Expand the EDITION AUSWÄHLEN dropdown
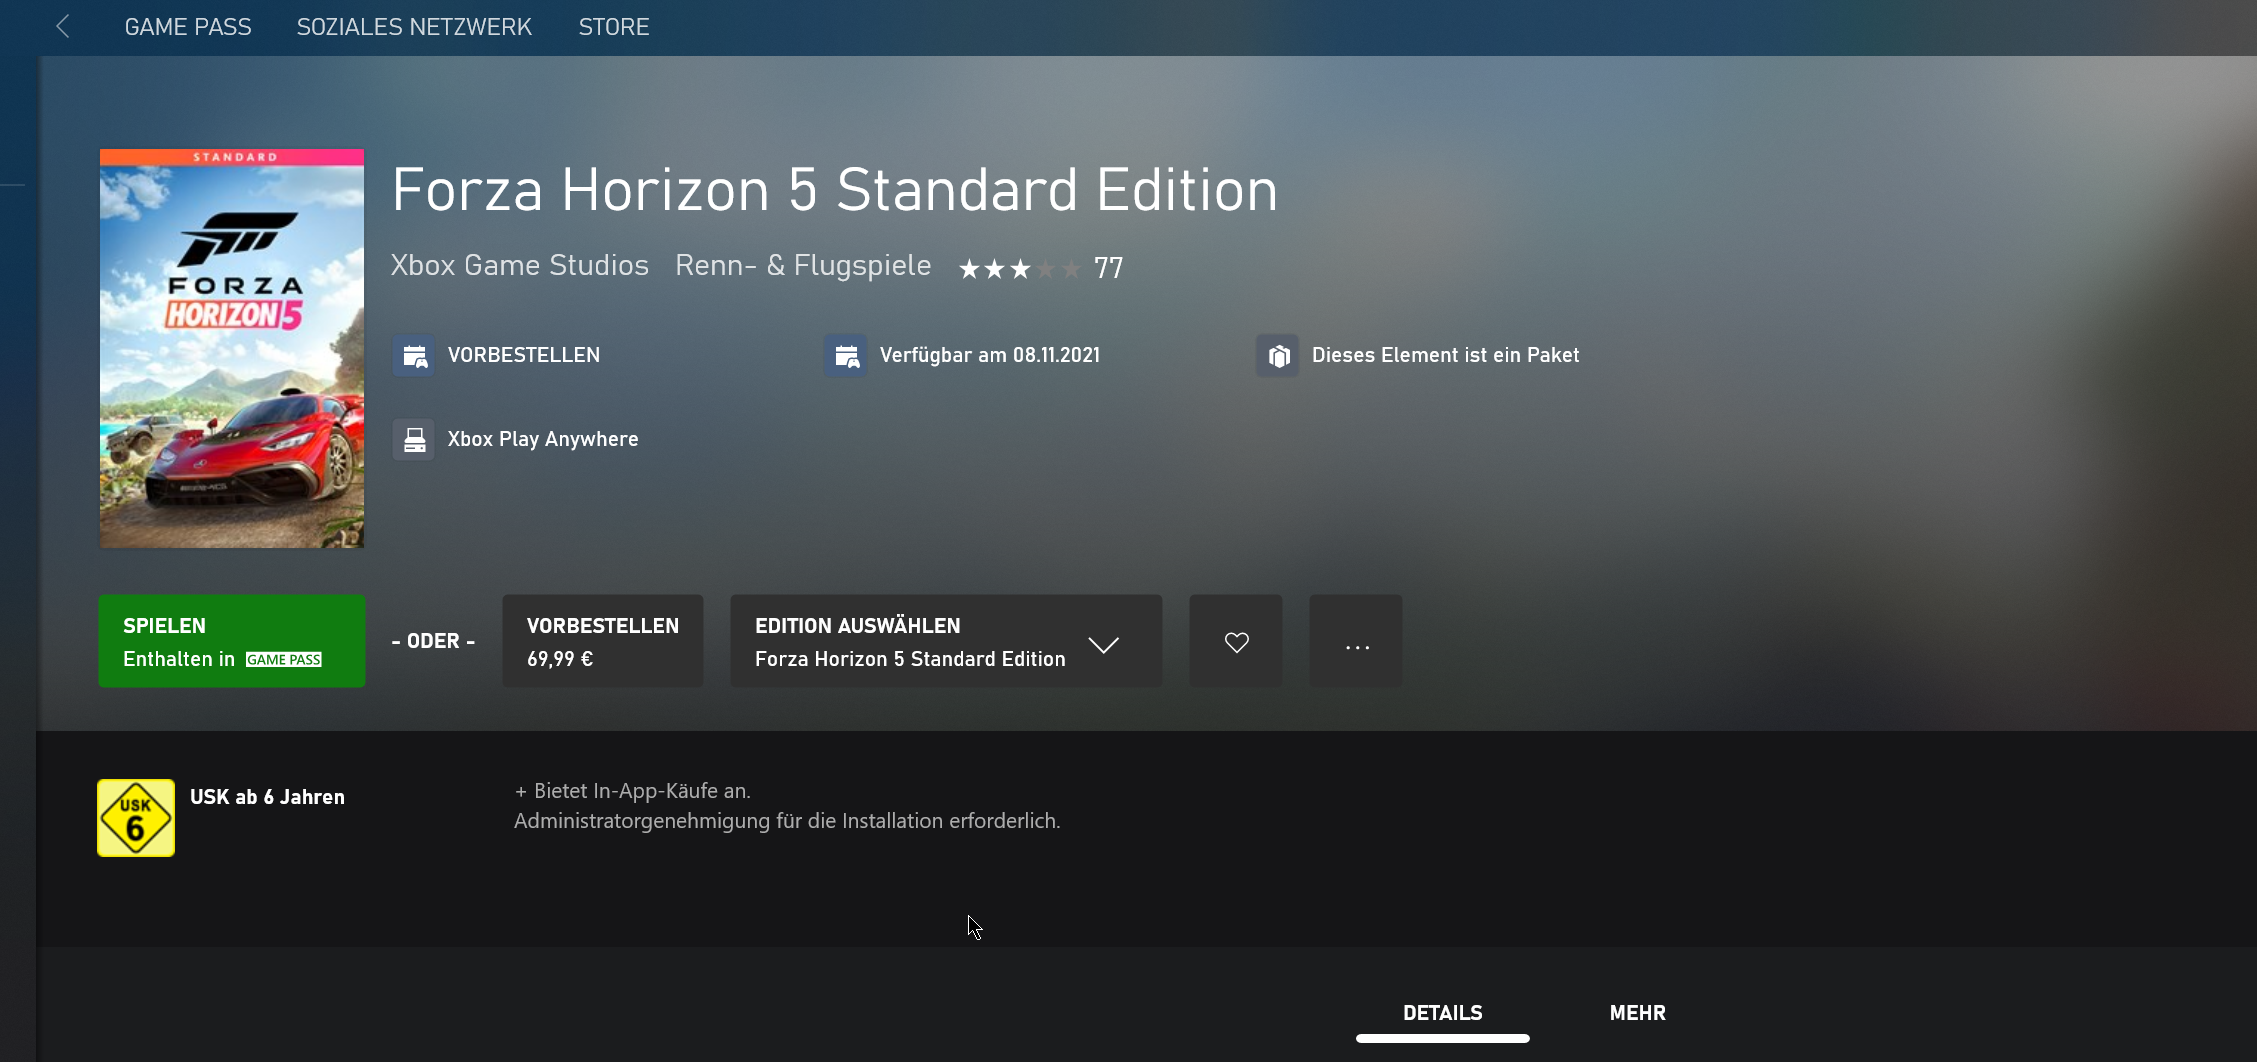This screenshot has height=1062, width=2257. pos(946,641)
